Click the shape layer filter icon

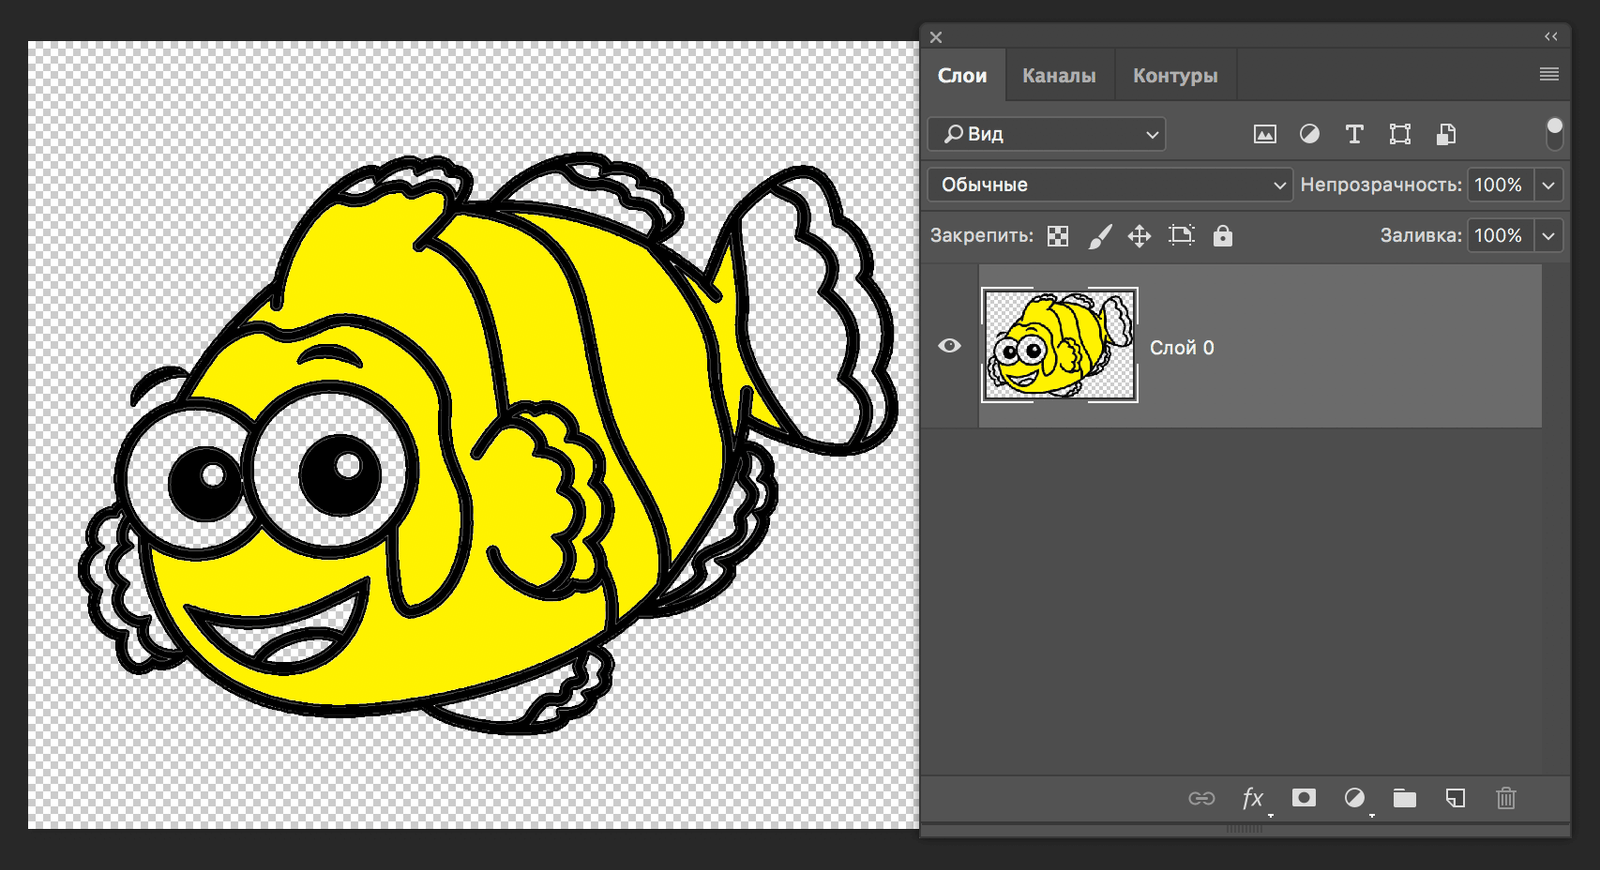click(x=1400, y=134)
